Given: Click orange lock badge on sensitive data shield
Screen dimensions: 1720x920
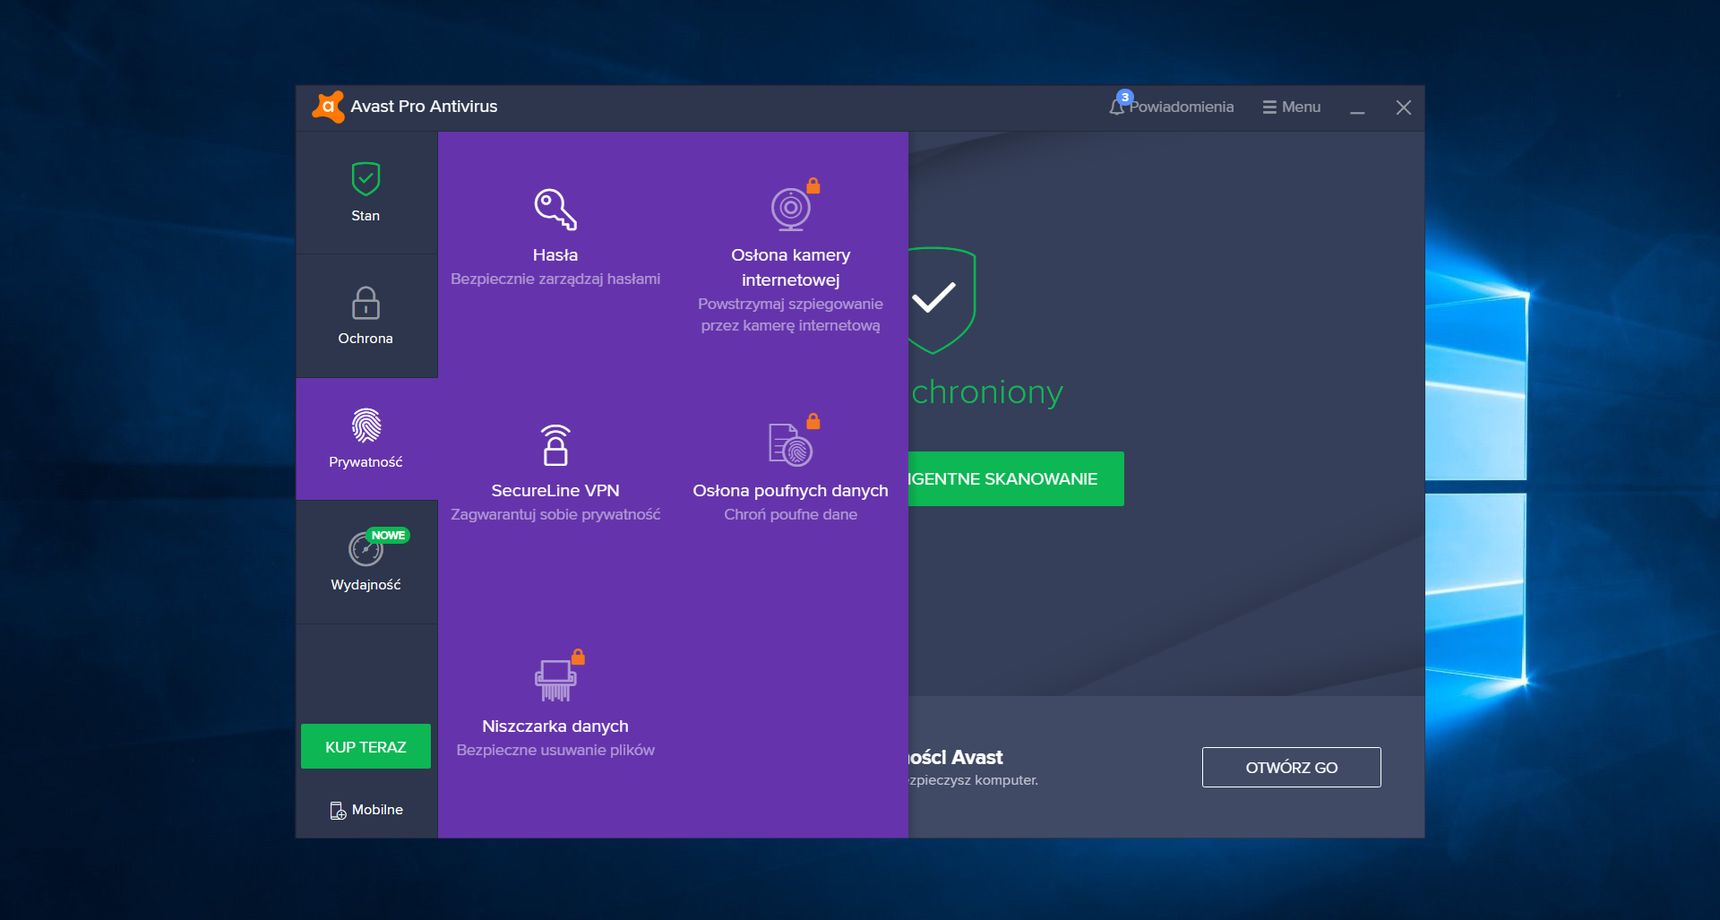Looking at the screenshot, I should tap(813, 422).
